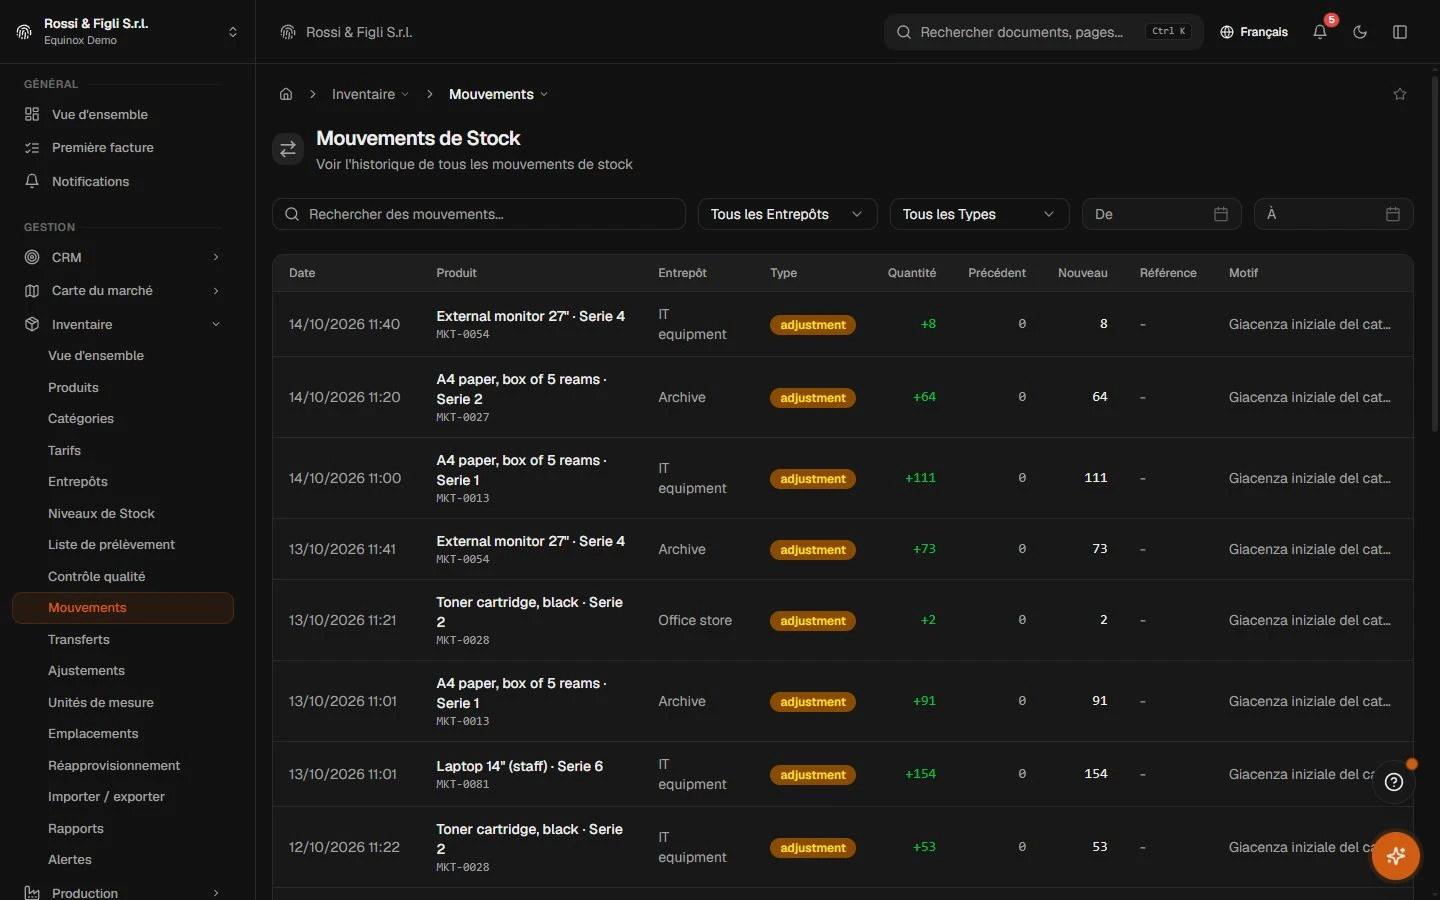Click the Laptop 14" (staff) · Serie 6 product

520,766
